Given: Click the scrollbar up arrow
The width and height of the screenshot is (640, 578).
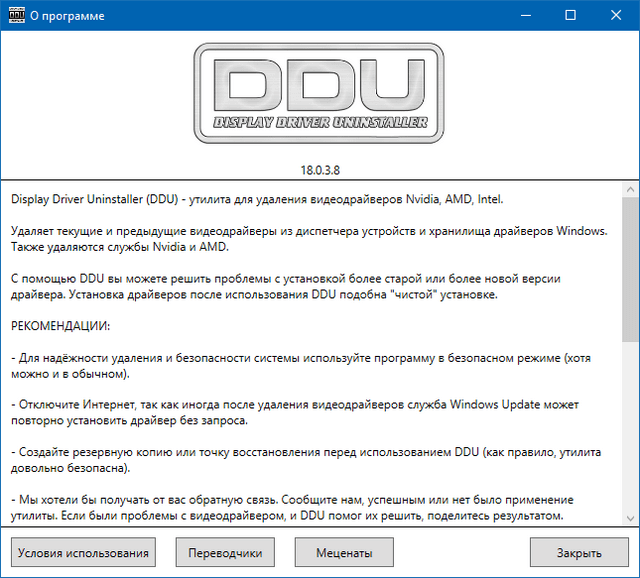Looking at the screenshot, I should [630, 189].
